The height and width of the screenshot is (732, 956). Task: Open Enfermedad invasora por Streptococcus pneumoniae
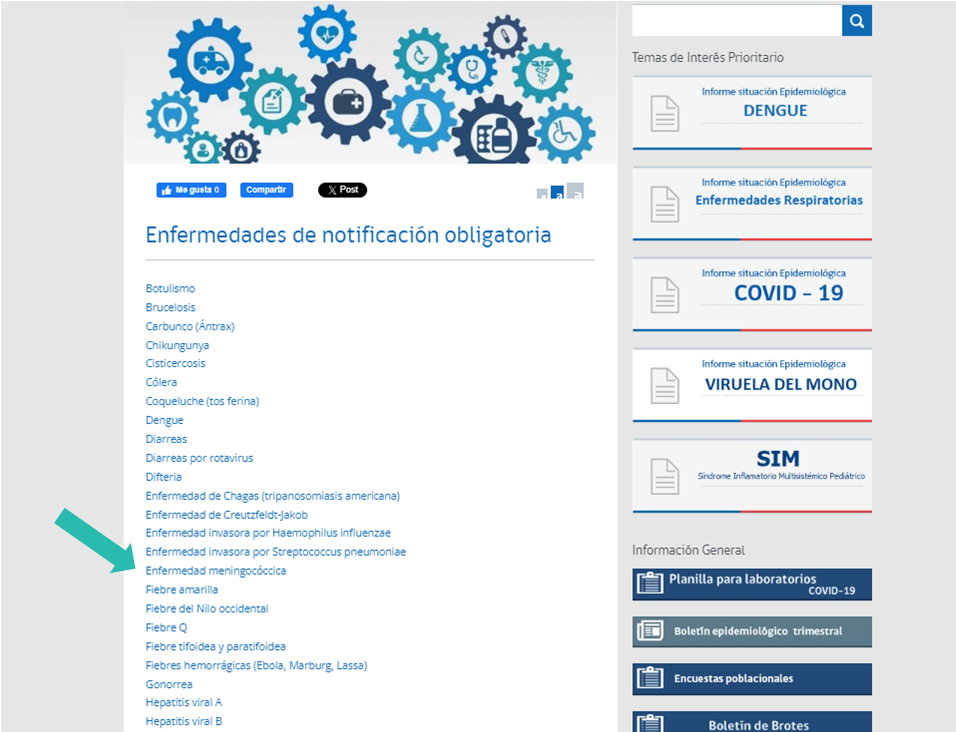pyautogui.click(x=276, y=552)
